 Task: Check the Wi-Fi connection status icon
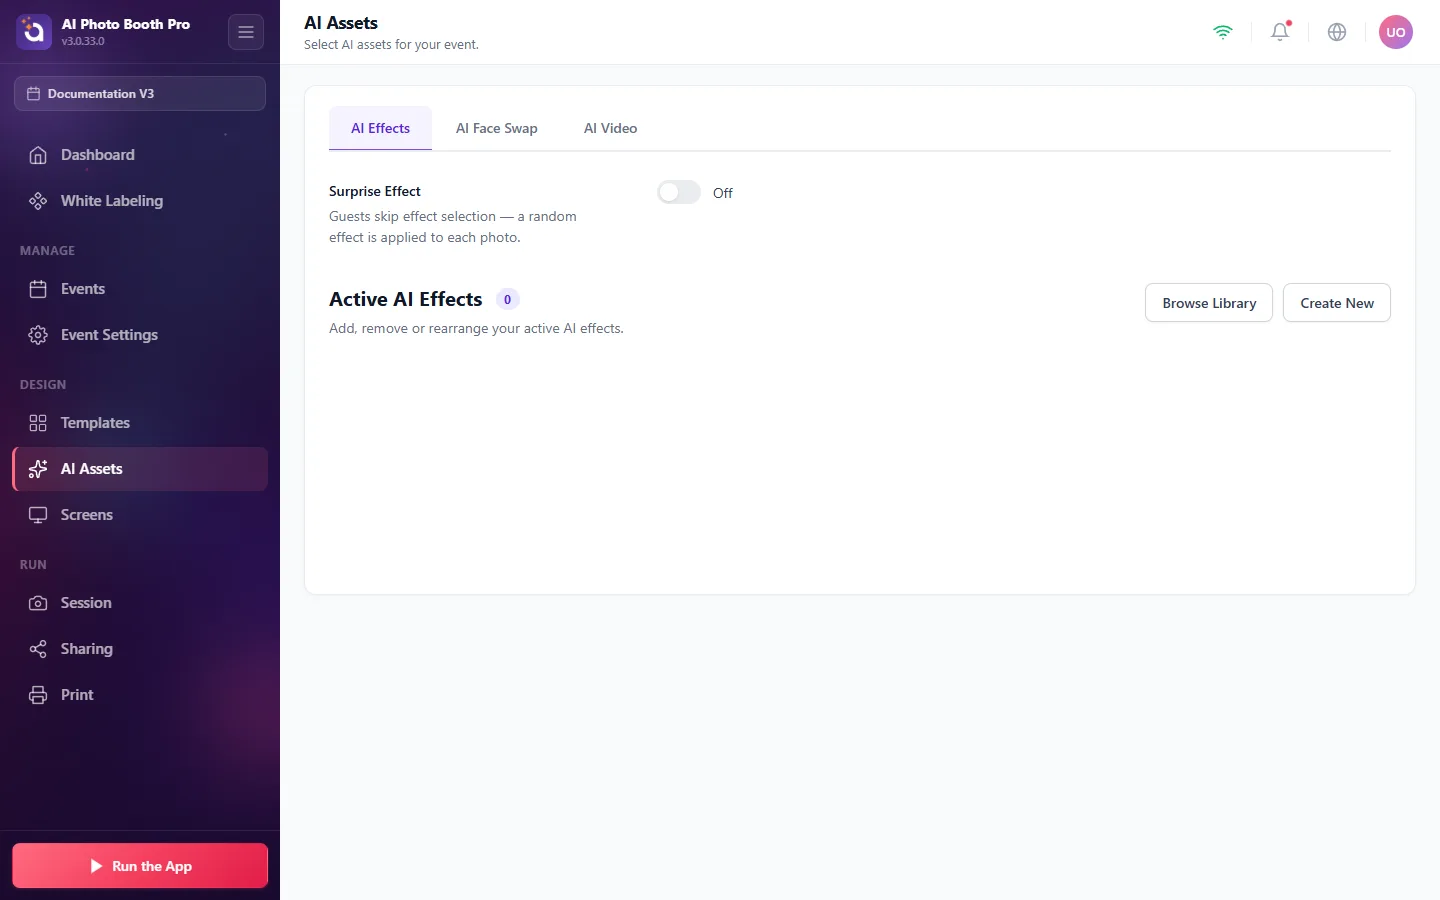[1223, 32]
